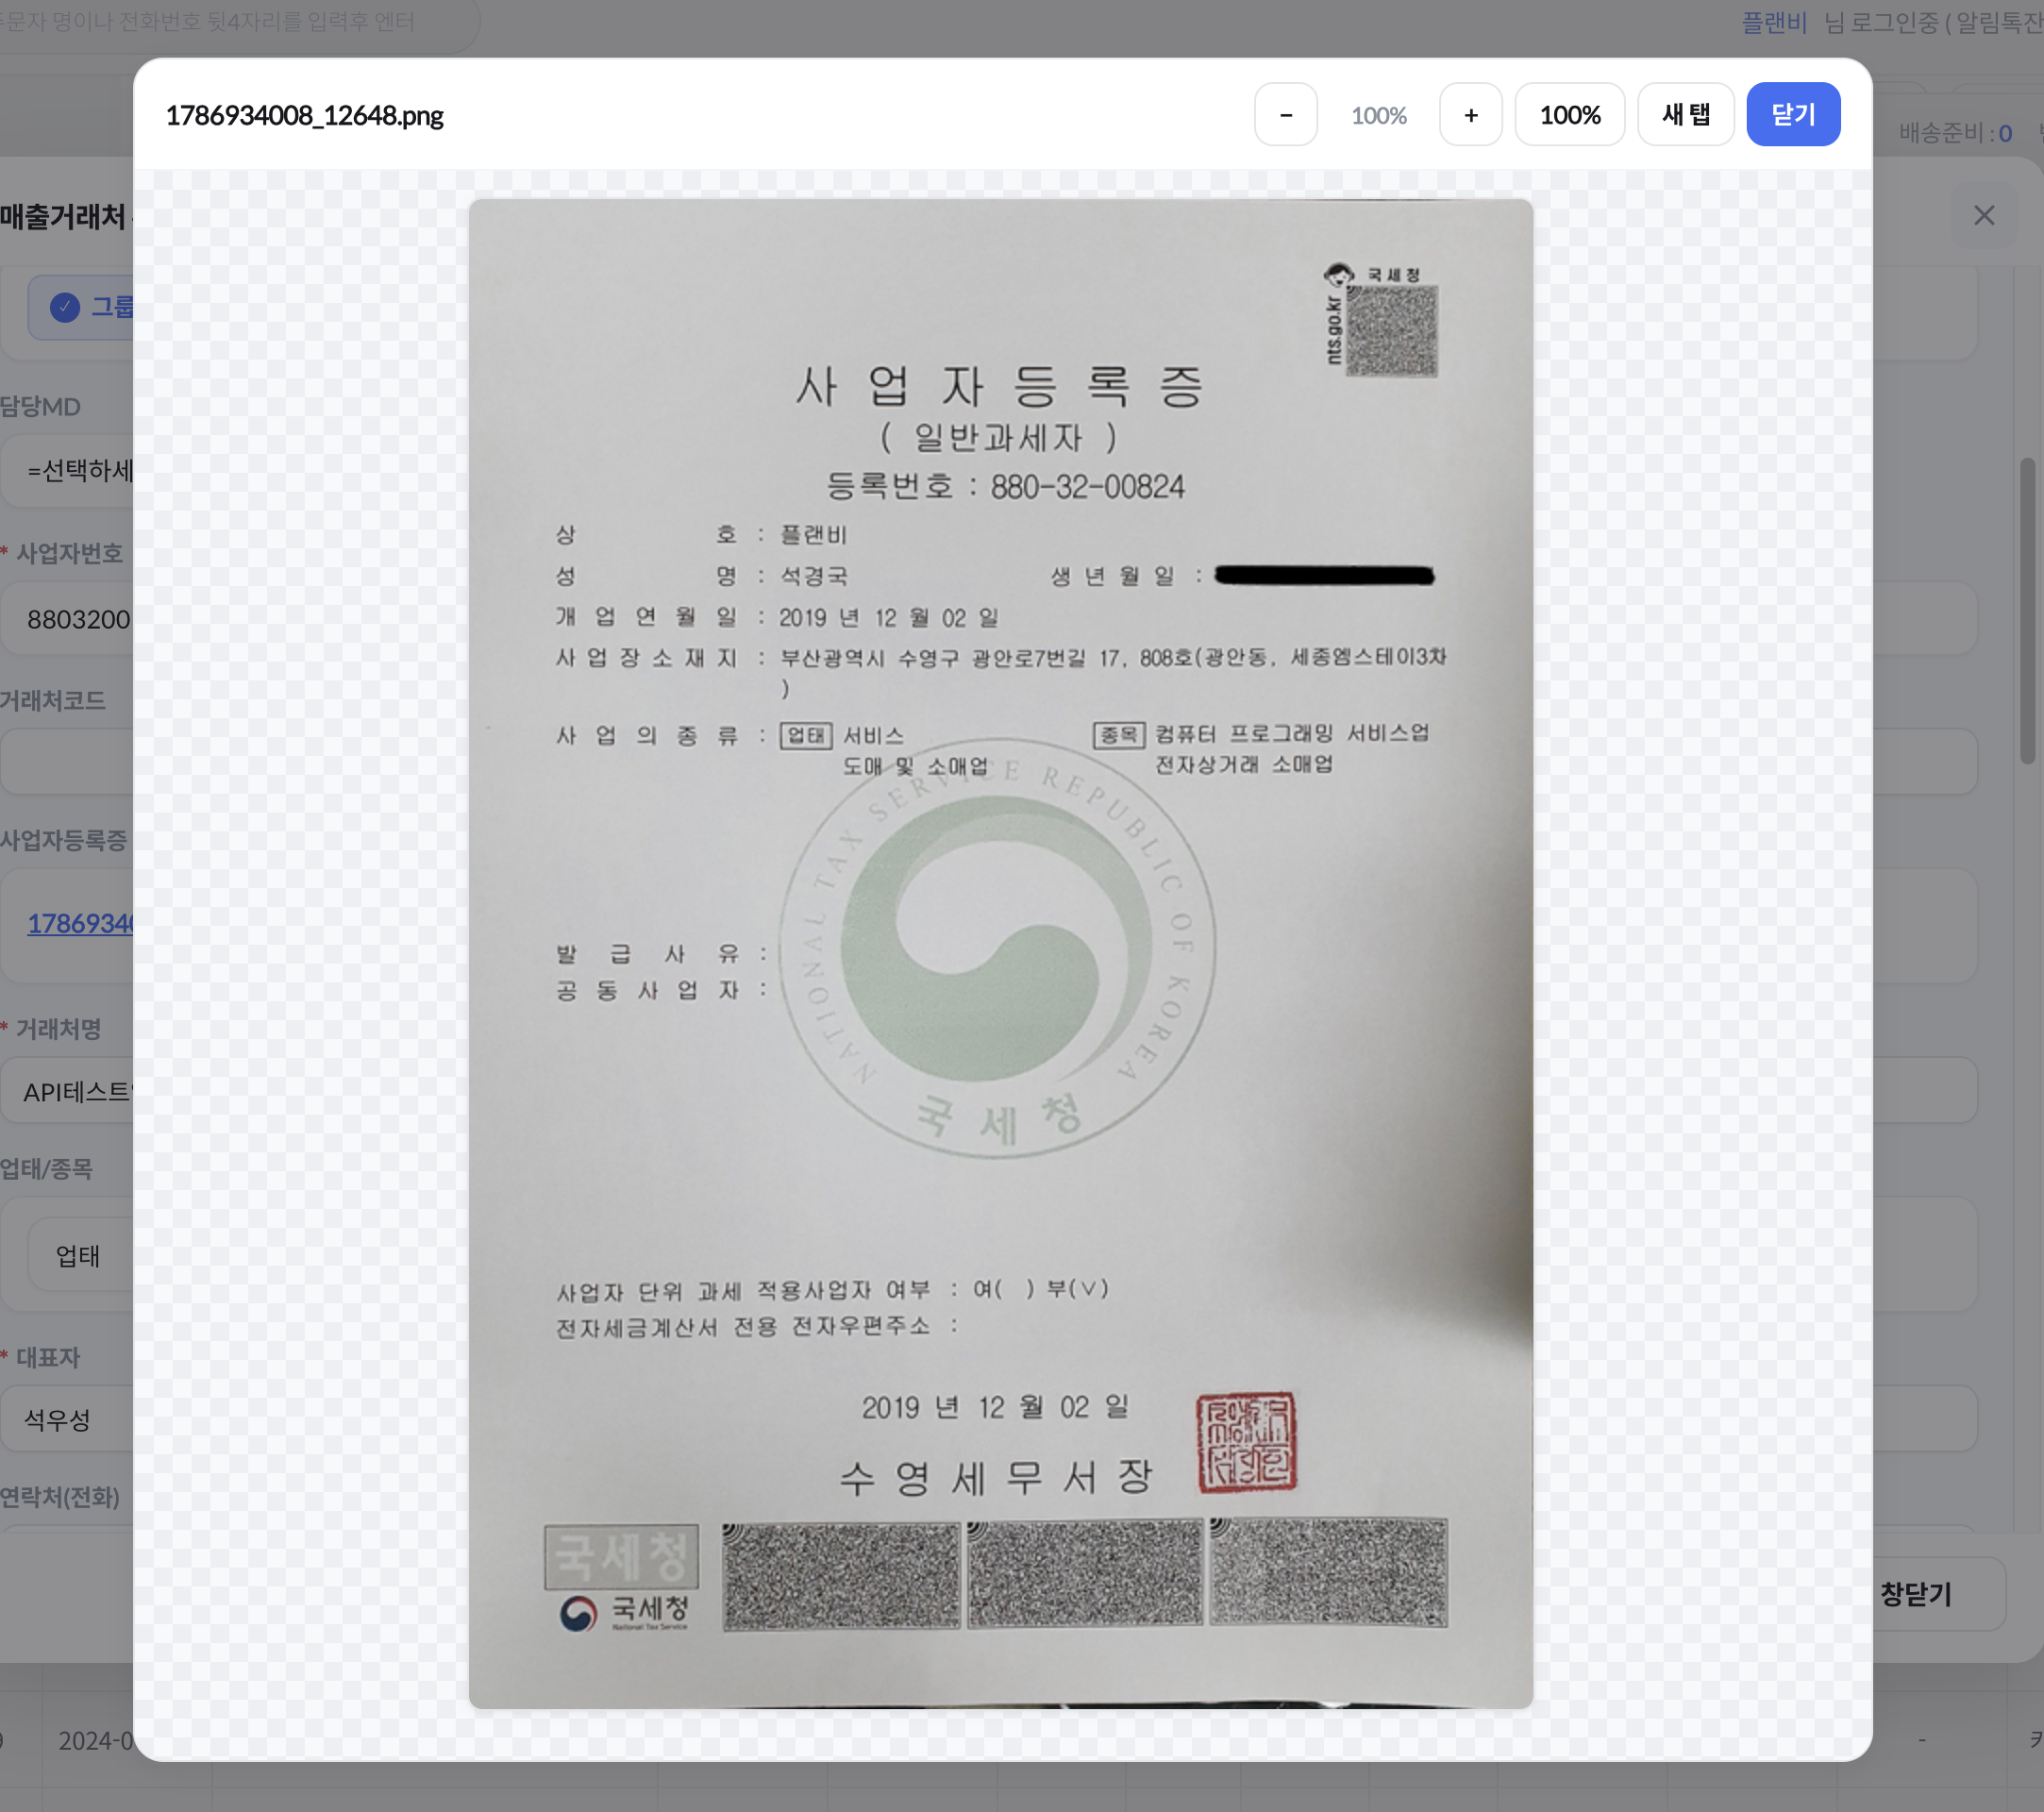Open the image in a new tab (새 탭)

pos(1686,115)
